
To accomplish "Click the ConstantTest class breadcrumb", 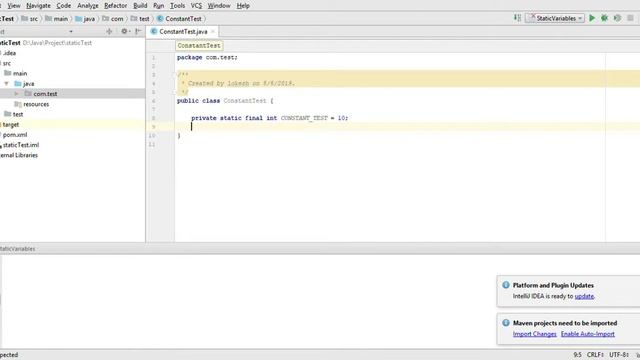I will coord(179,19).
